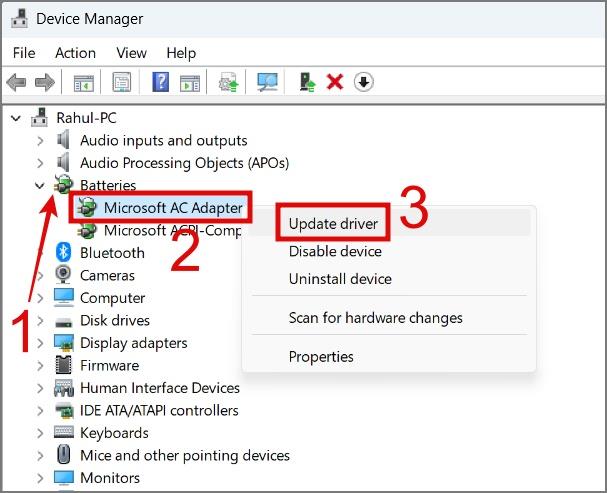Click the Computer monitor icon in tree

pos(63,297)
